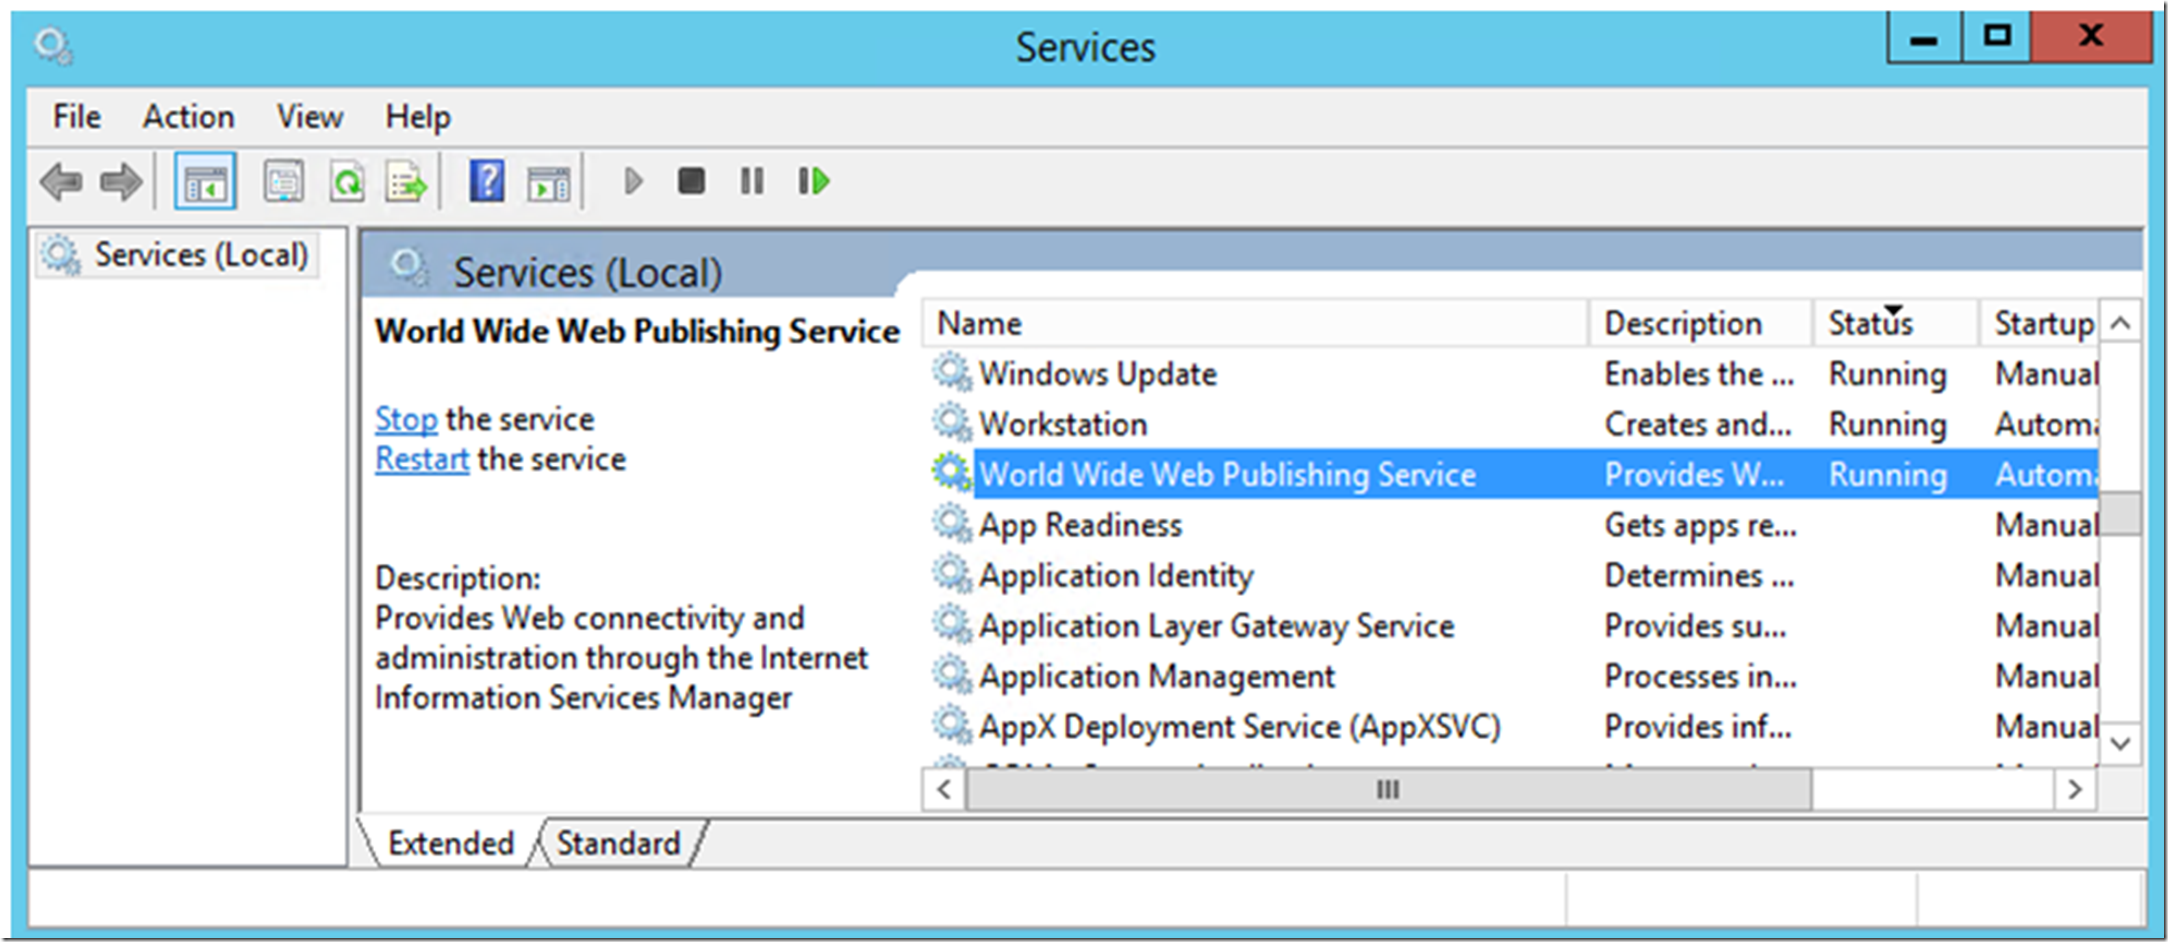
Task: Click gear icon beside Workstation
Action: (952, 423)
